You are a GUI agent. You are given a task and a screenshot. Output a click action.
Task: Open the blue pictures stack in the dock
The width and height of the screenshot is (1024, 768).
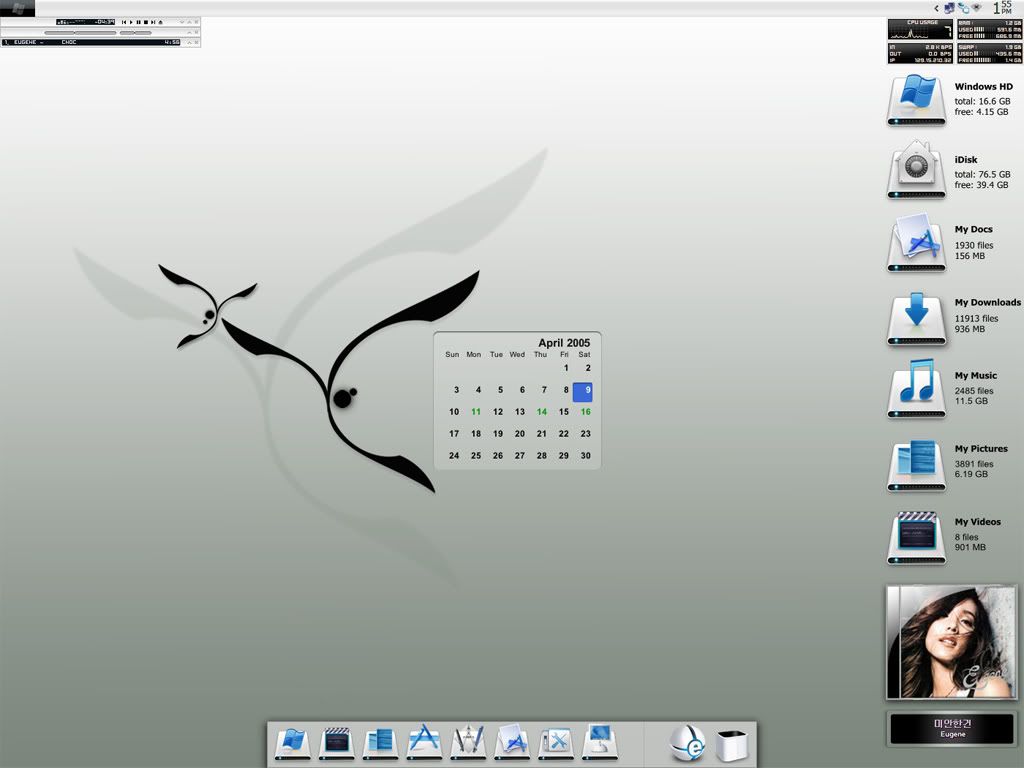point(380,743)
